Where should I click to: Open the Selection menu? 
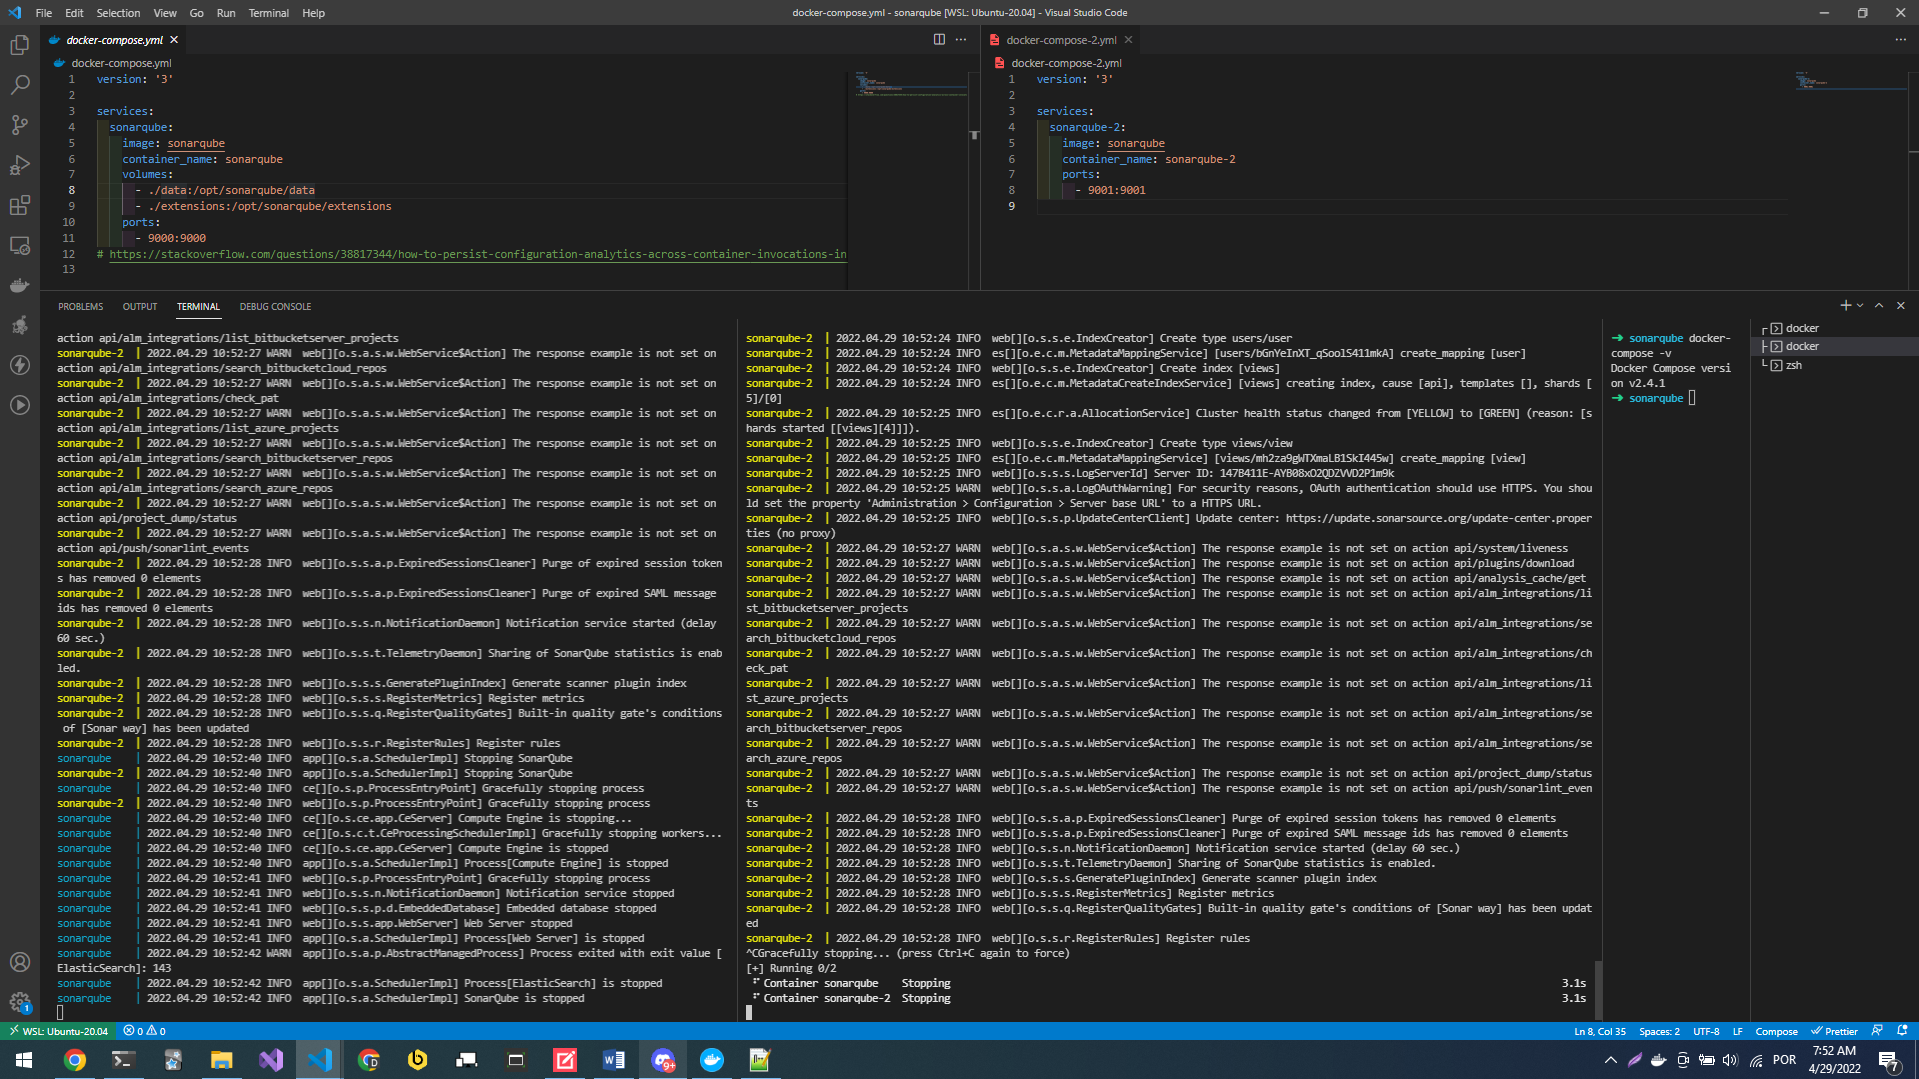(x=118, y=13)
